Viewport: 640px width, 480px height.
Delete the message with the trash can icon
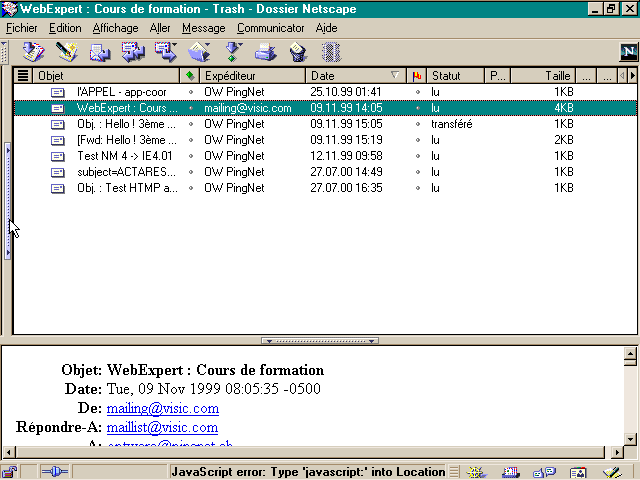pos(298,53)
